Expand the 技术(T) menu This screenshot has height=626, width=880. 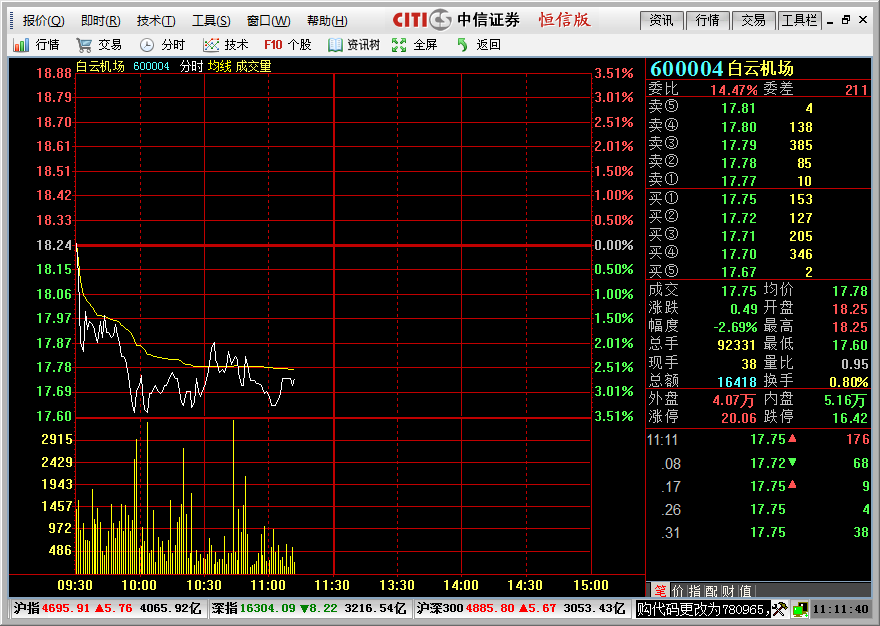click(155, 21)
